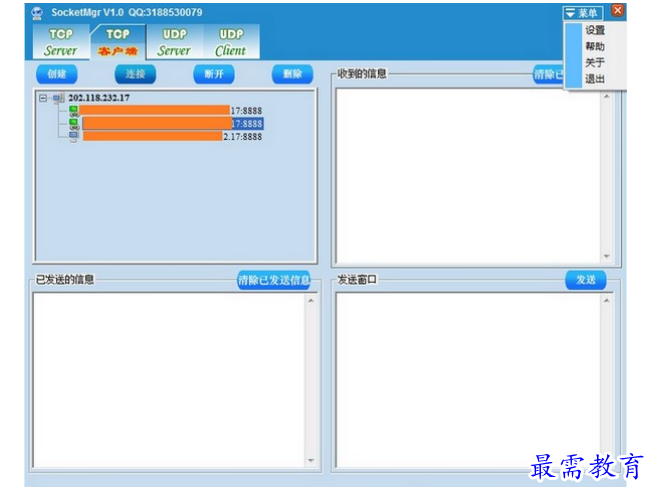The image size is (652, 498).
Task: Click the received info scrollbar up arrow
Action: click(x=607, y=96)
